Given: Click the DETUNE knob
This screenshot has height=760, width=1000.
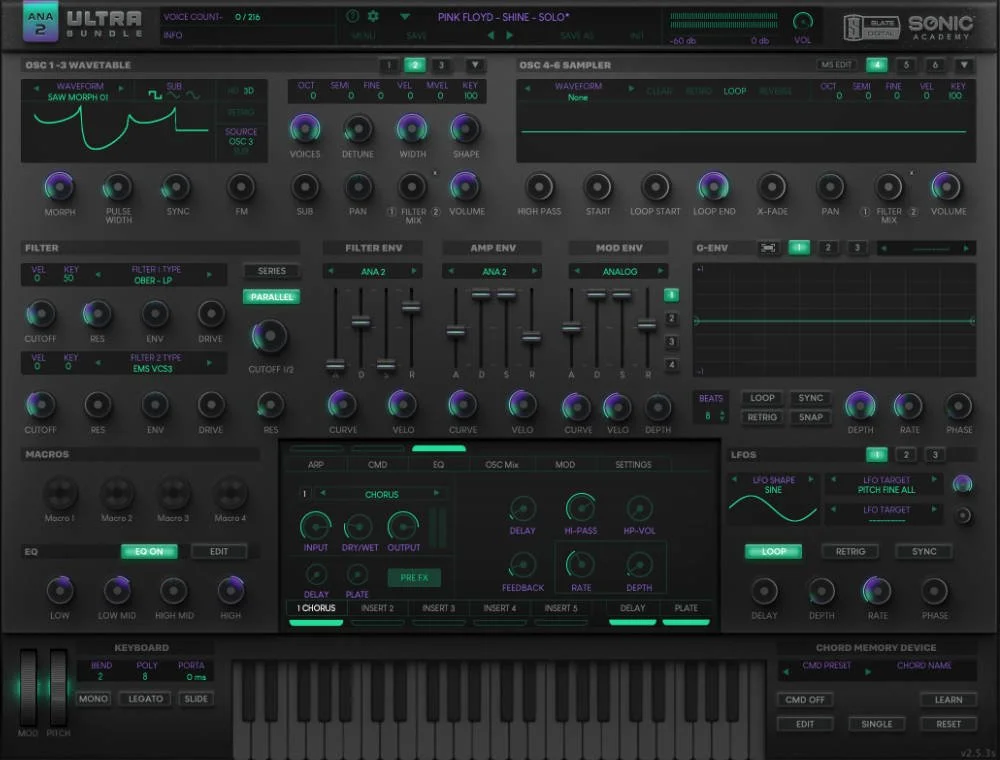Looking at the screenshot, I should tap(358, 129).
